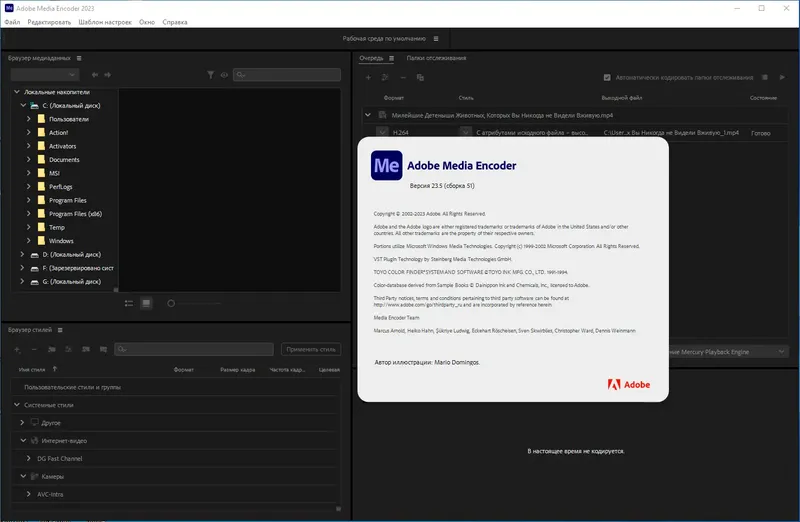Select the Activators folder
The image size is (800, 522).
pos(62,146)
